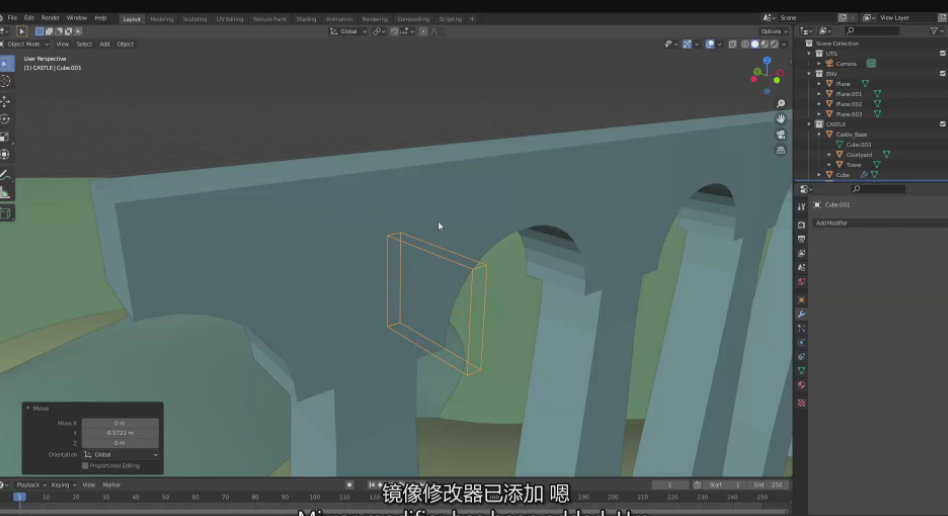Open the Playback dropdown in timeline
The image size is (948, 516).
(31, 485)
